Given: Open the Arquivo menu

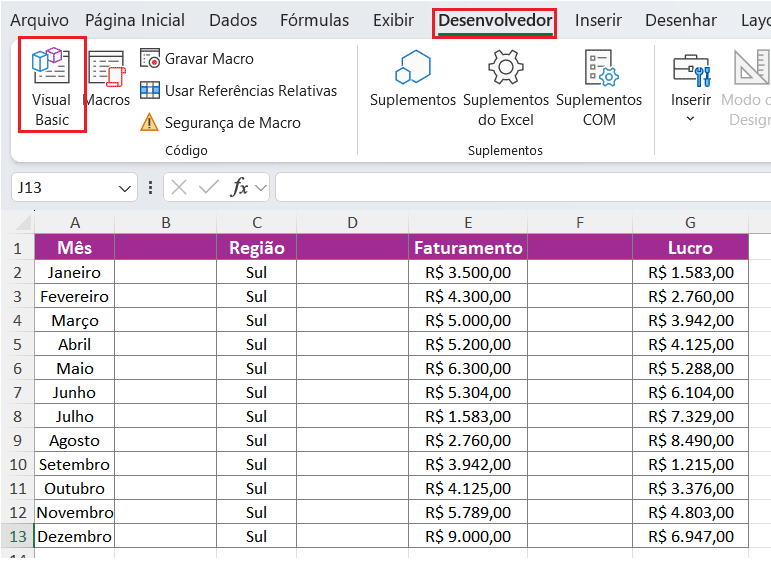Looking at the screenshot, I should pos(39,20).
